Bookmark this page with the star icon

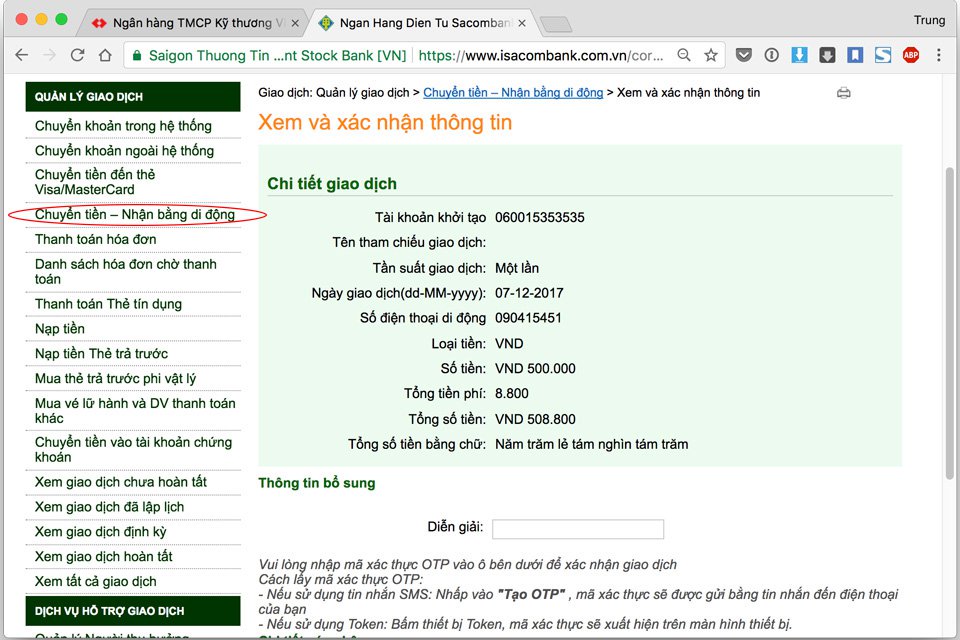[x=711, y=55]
